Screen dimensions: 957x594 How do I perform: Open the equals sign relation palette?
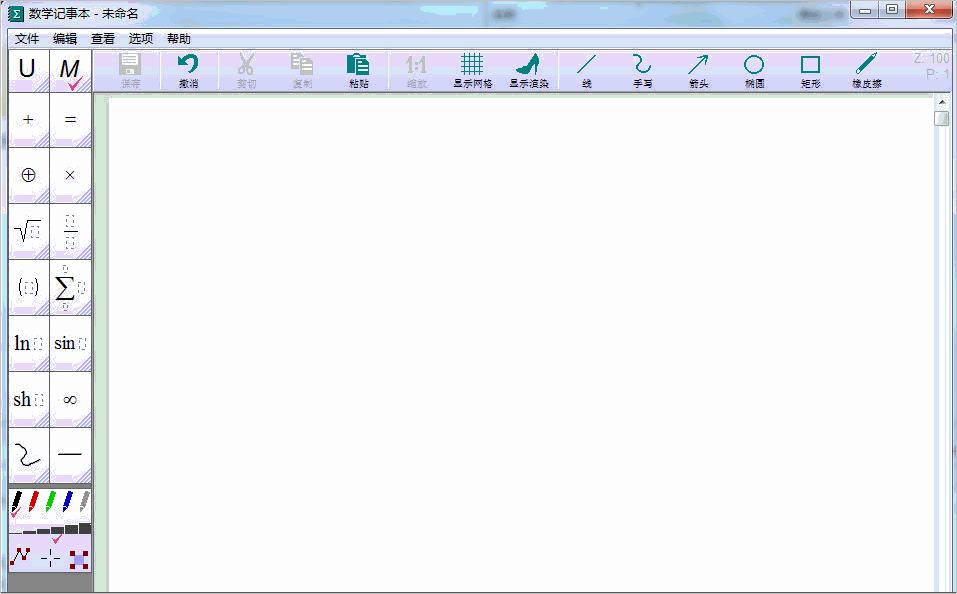70,120
